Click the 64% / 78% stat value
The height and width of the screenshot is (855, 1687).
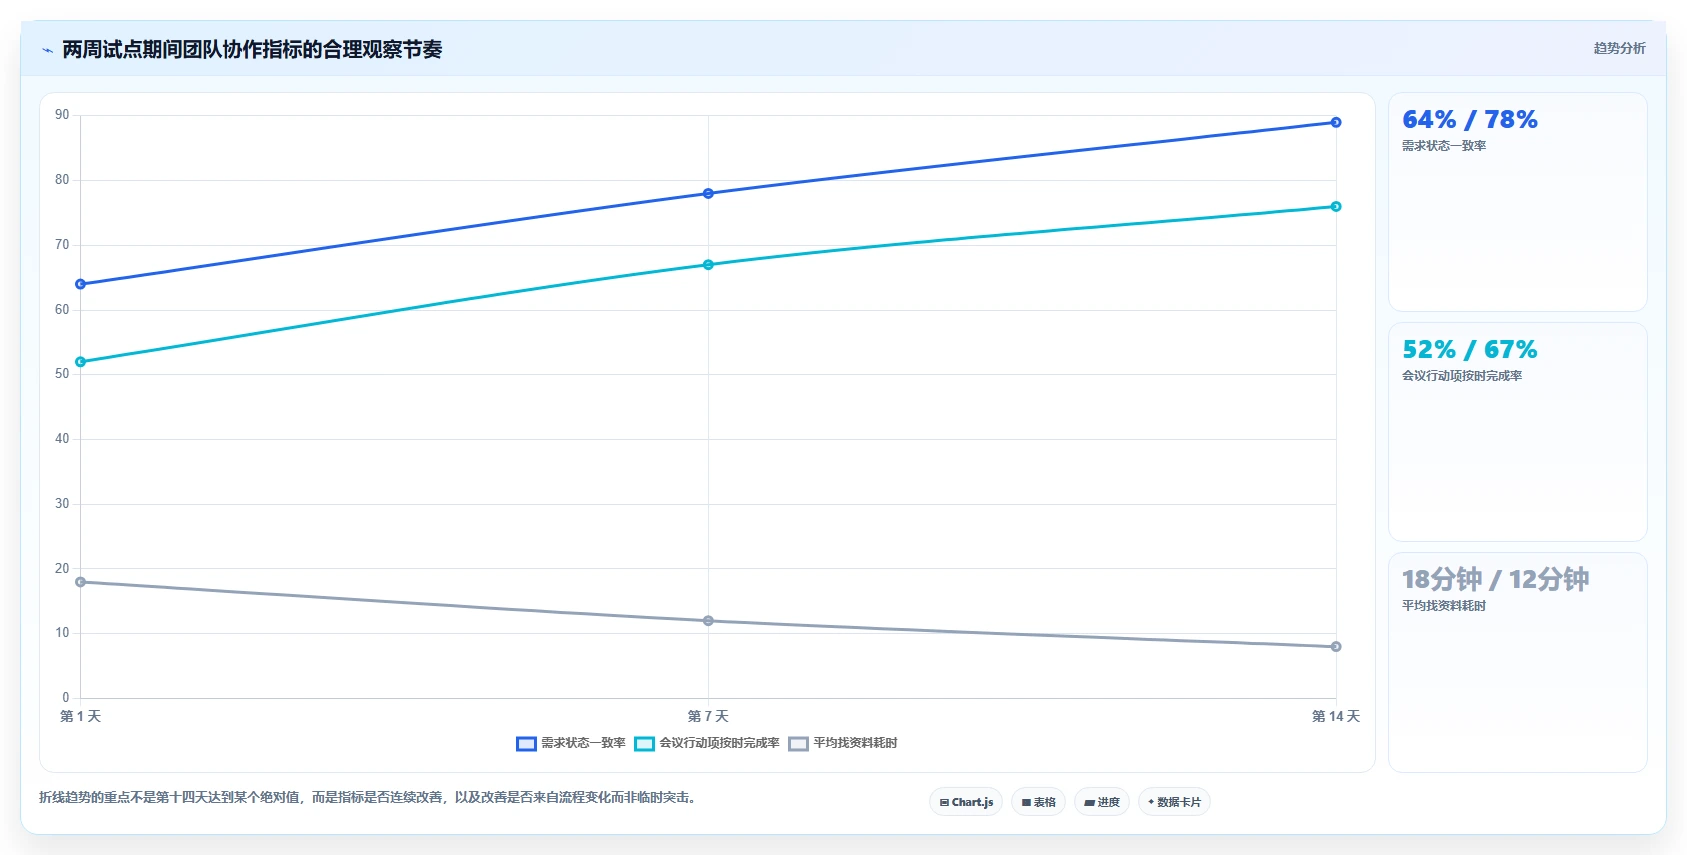click(x=1470, y=120)
